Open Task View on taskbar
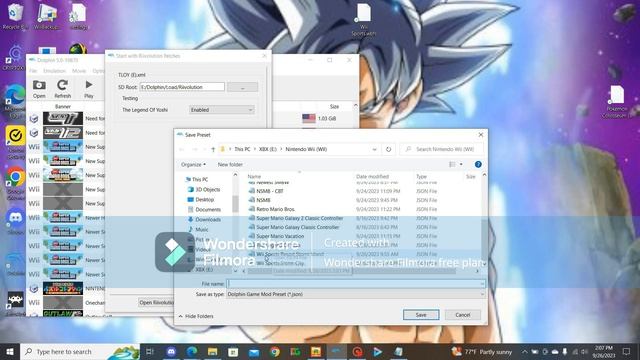Viewport: 640px width, 360px height. [x=150, y=351]
